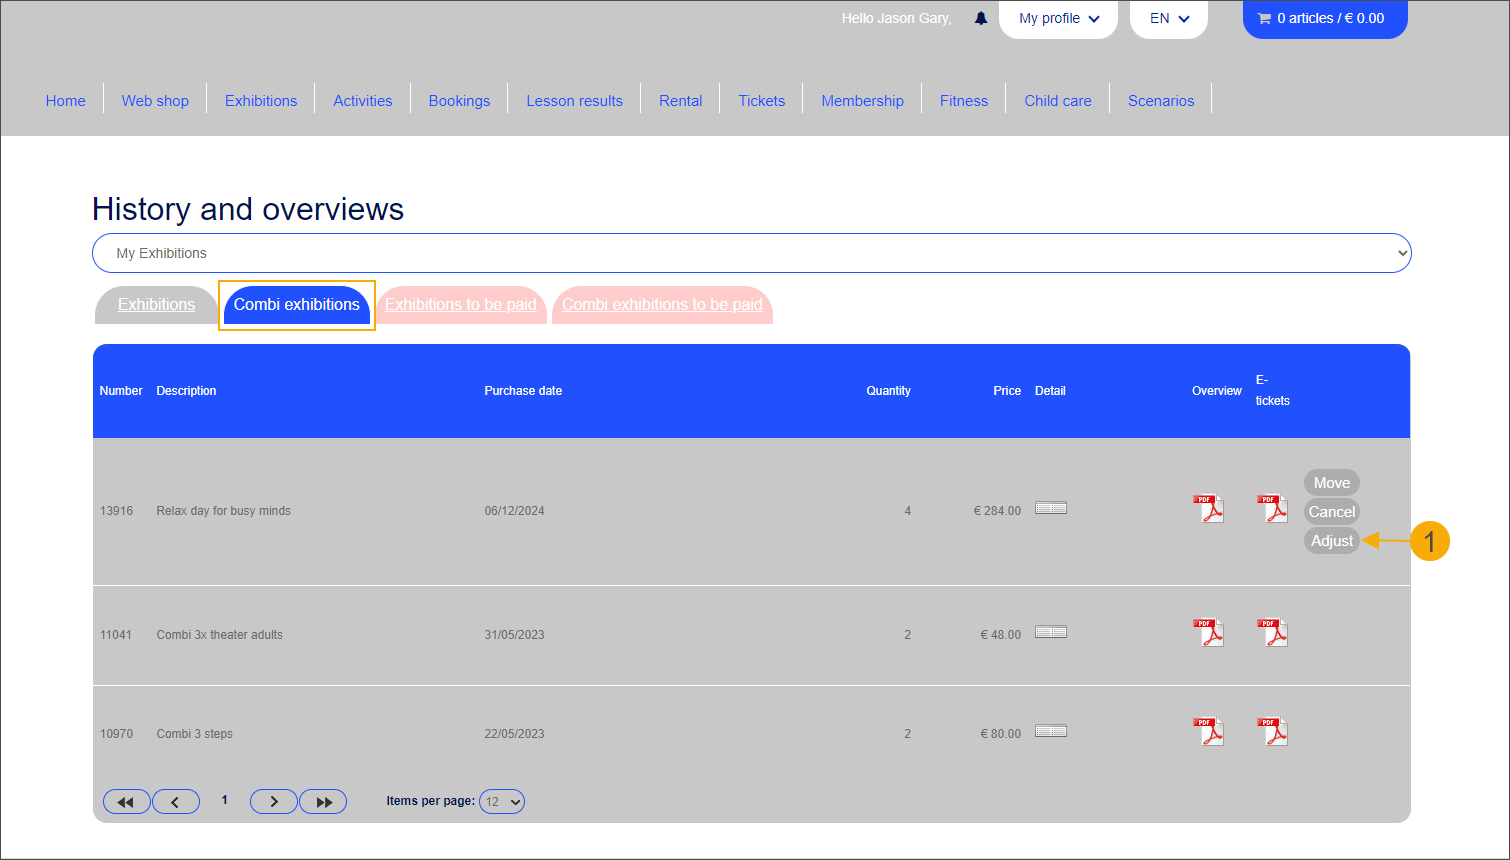This screenshot has width=1510, height=860.
Task: Click Adjust for order 13916
Action: pos(1331,541)
